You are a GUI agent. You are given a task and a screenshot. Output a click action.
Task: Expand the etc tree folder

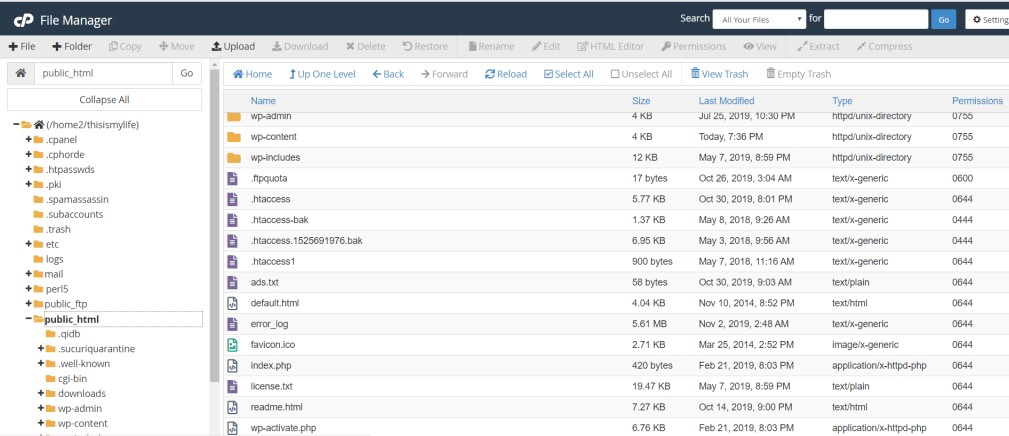28,244
